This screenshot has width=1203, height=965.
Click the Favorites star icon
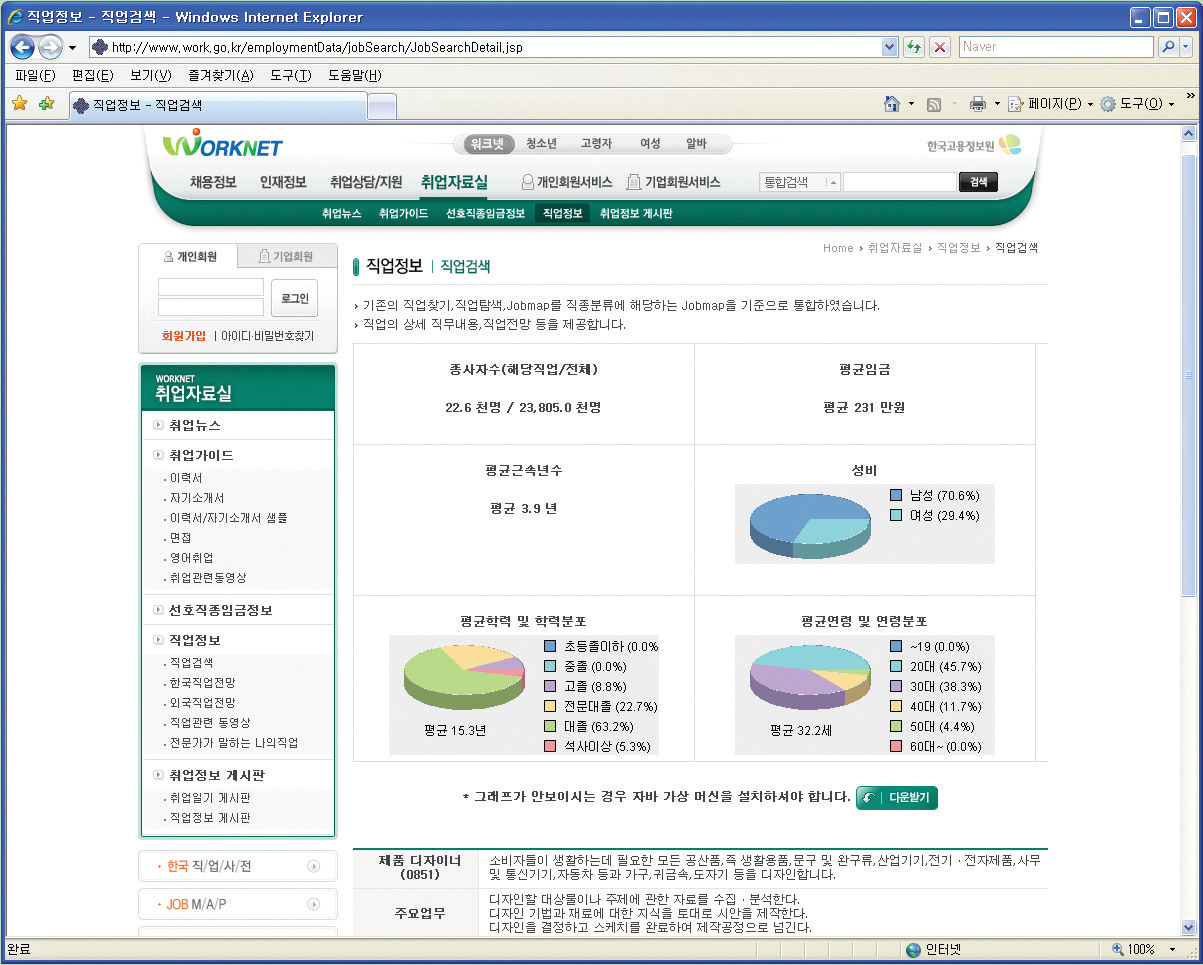[19, 104]
